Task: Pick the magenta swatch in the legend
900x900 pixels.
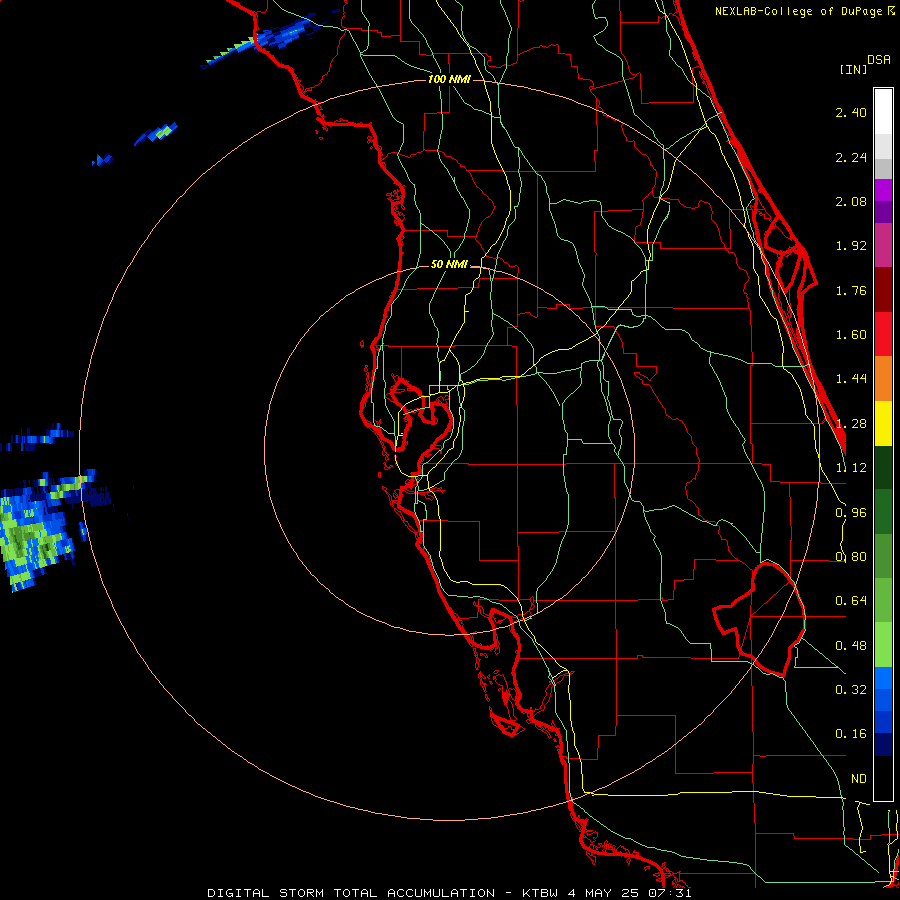Action: click(x=883, y=245)
